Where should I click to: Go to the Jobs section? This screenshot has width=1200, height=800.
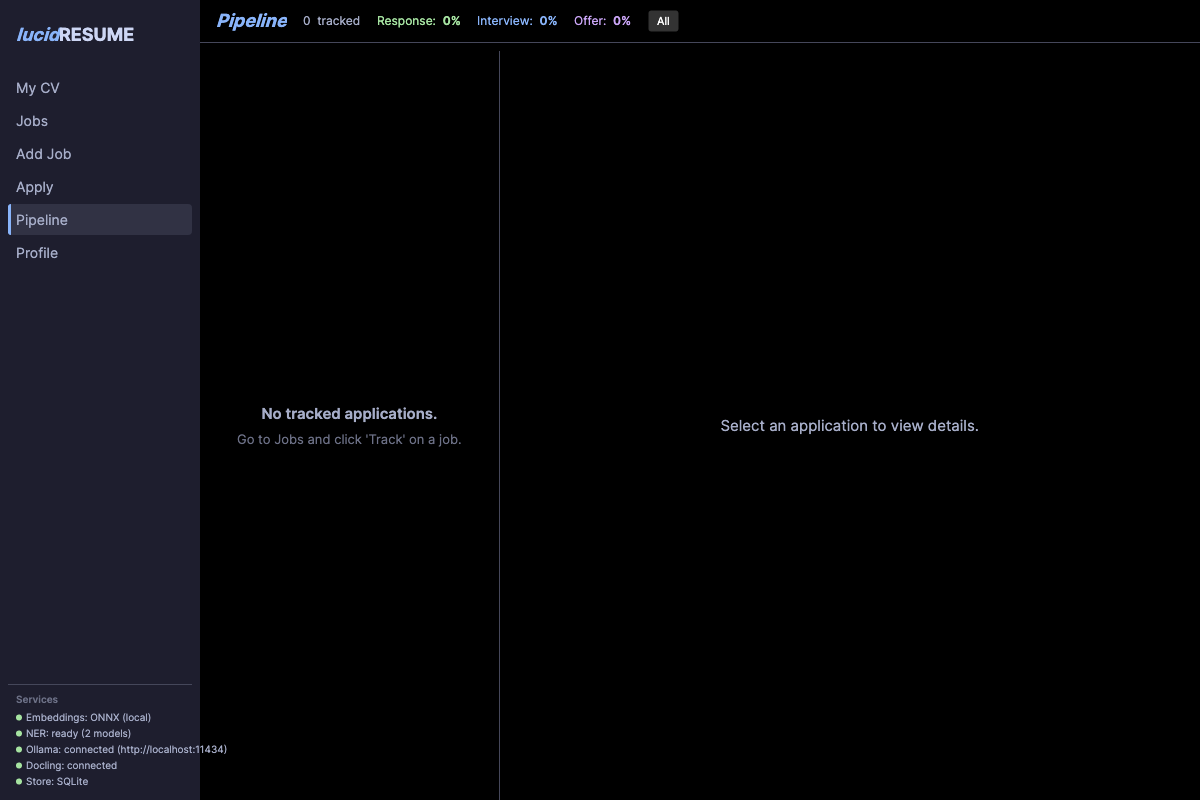[x=100, y=121]
